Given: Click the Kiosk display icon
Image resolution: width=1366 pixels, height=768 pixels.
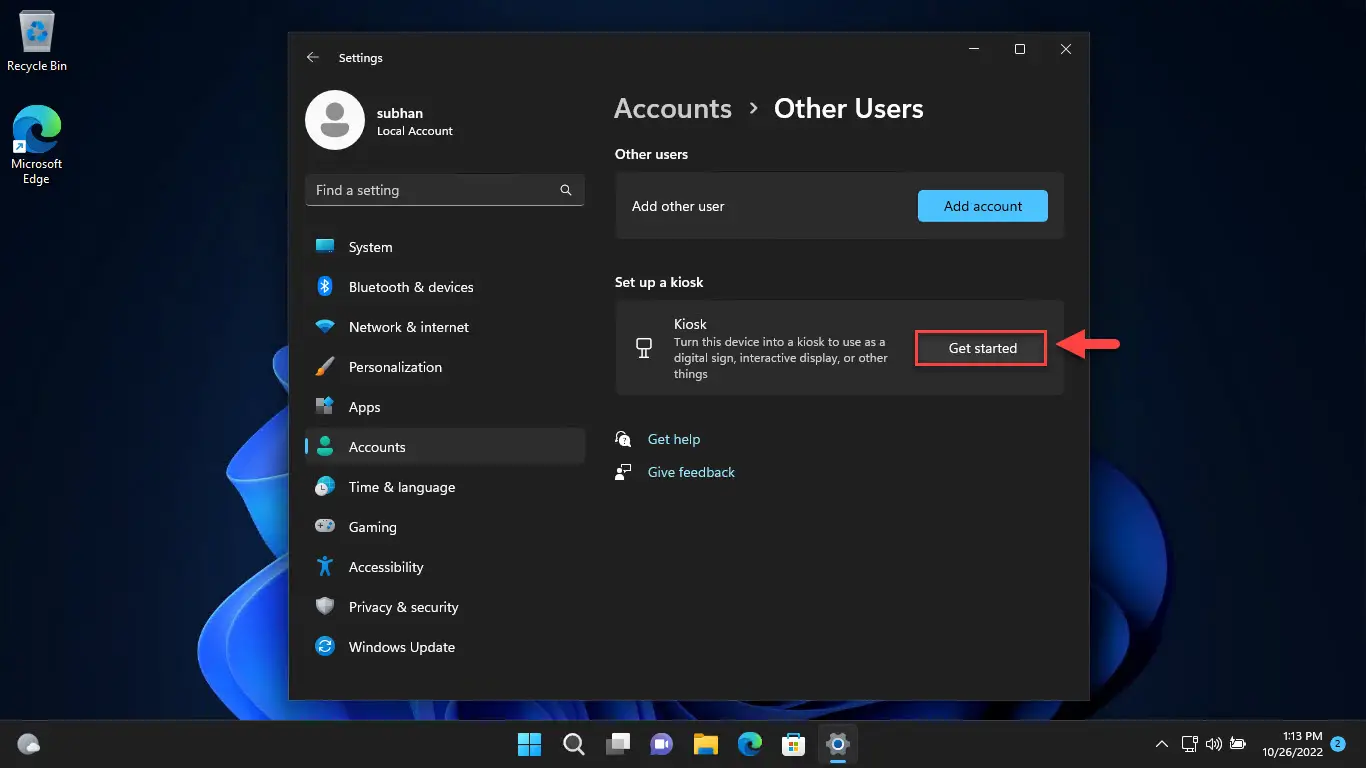Looking at the screenshot, I should pyautogui.click(x=644, y=348).
